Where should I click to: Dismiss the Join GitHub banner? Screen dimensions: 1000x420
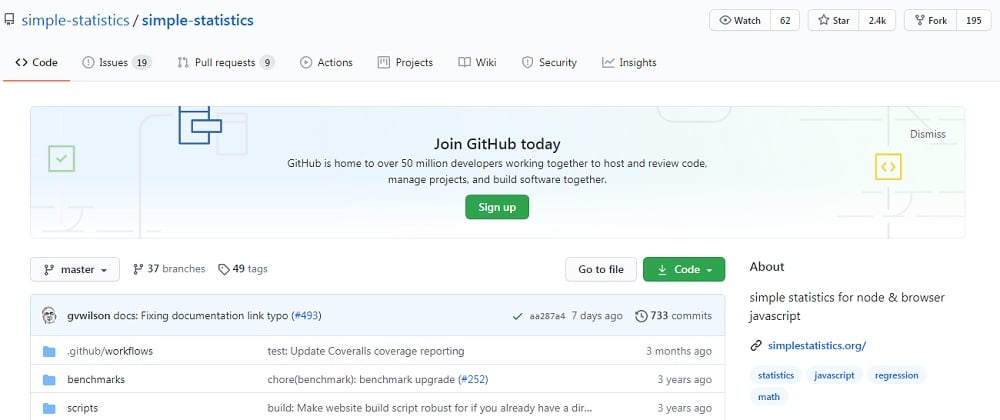[927, 134]
